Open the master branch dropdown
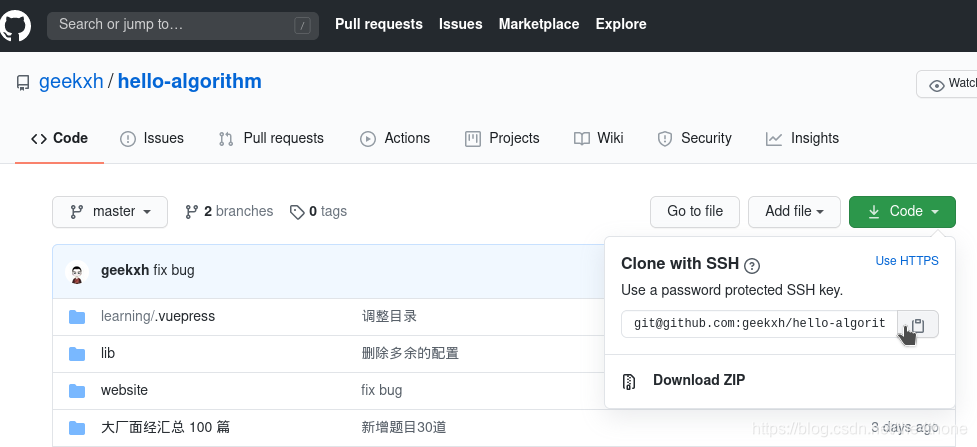The height and width of the screenshot is (447, 977). click(x=110, y=212)
